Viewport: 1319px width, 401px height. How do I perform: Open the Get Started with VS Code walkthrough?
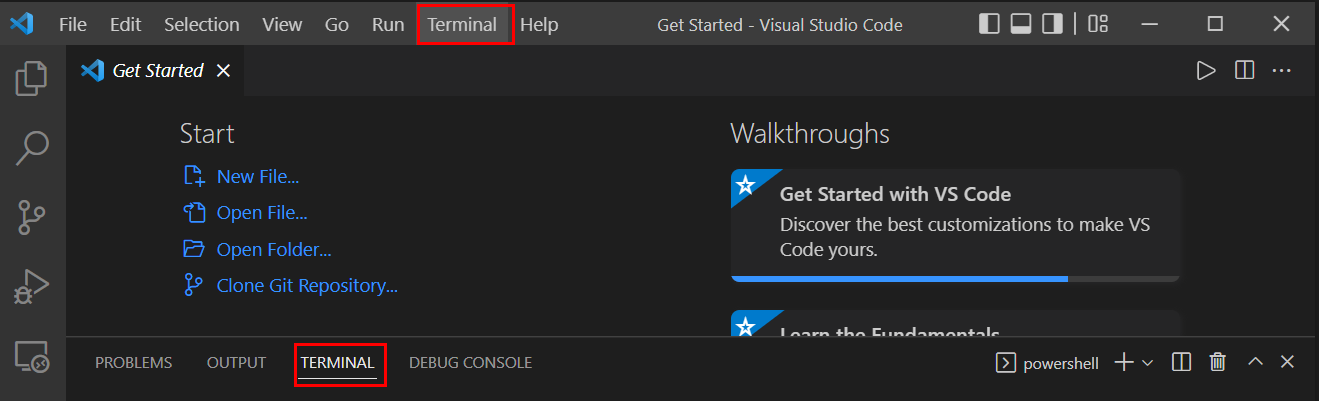click(955, 225)
